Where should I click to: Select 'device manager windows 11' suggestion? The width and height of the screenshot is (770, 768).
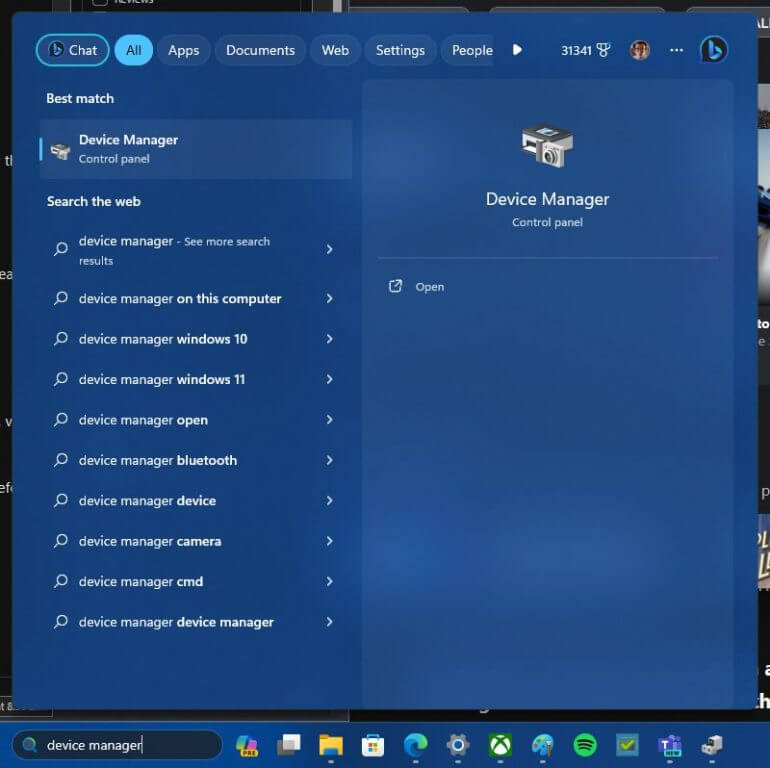coord(194,379)
